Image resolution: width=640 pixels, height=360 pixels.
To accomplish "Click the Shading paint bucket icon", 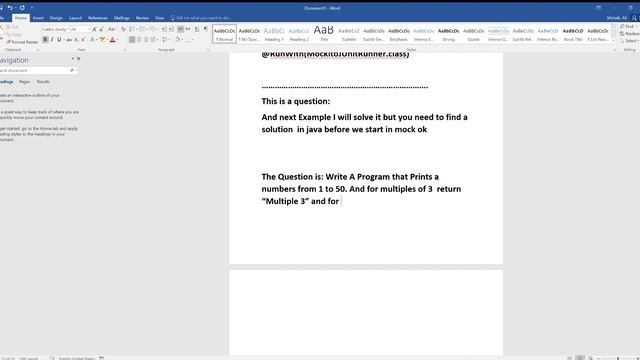I will pyautogui.click(x=177, y=40).
